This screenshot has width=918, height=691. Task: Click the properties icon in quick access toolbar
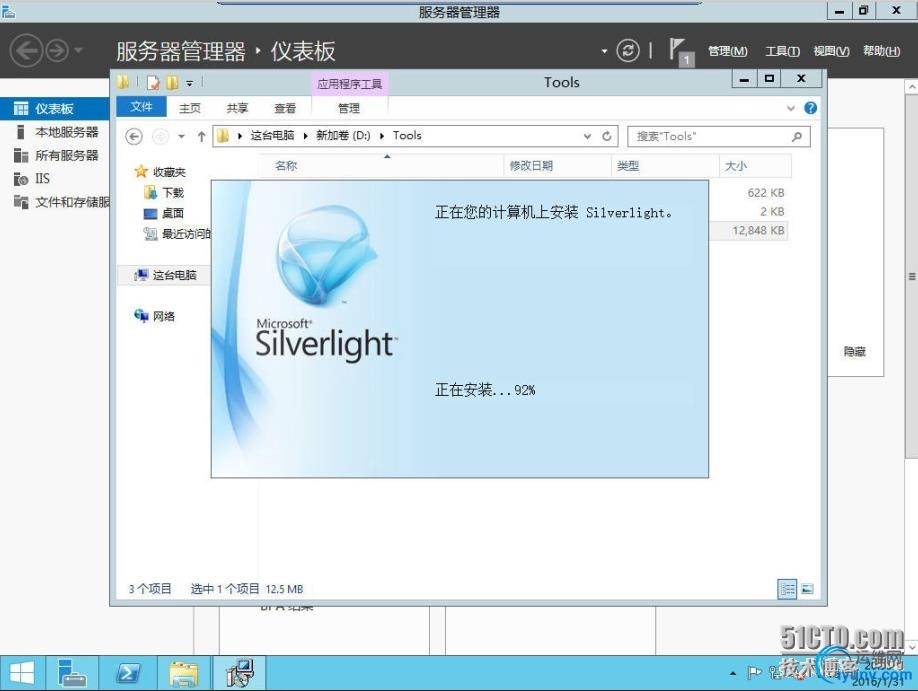153,83
